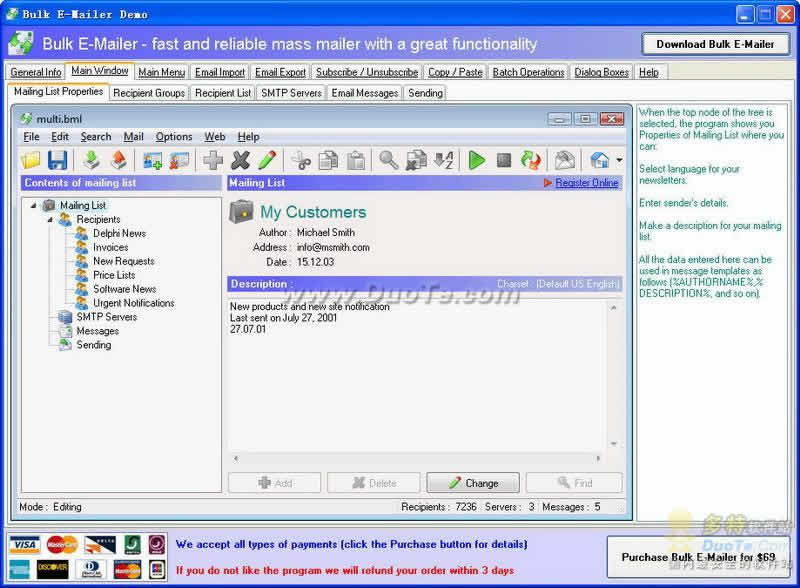
Task: Click the green Edit pencil toolbar icon
Action: (x=267, y=160)
